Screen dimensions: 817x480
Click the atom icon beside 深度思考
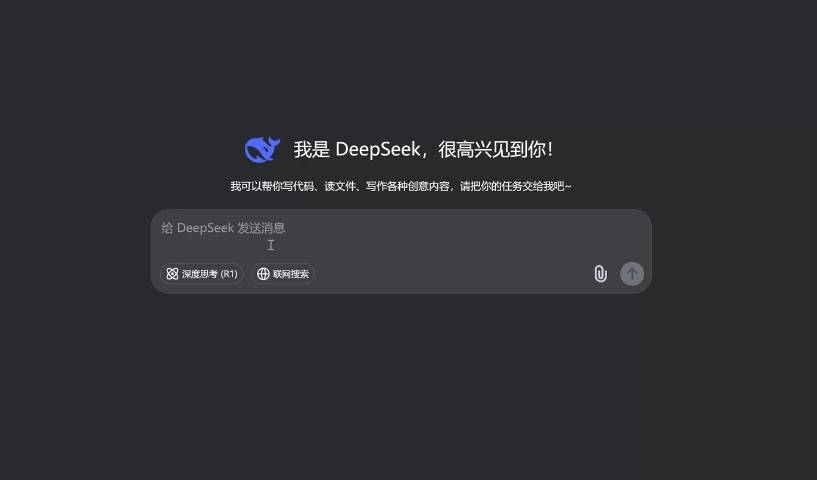(172, 274)
